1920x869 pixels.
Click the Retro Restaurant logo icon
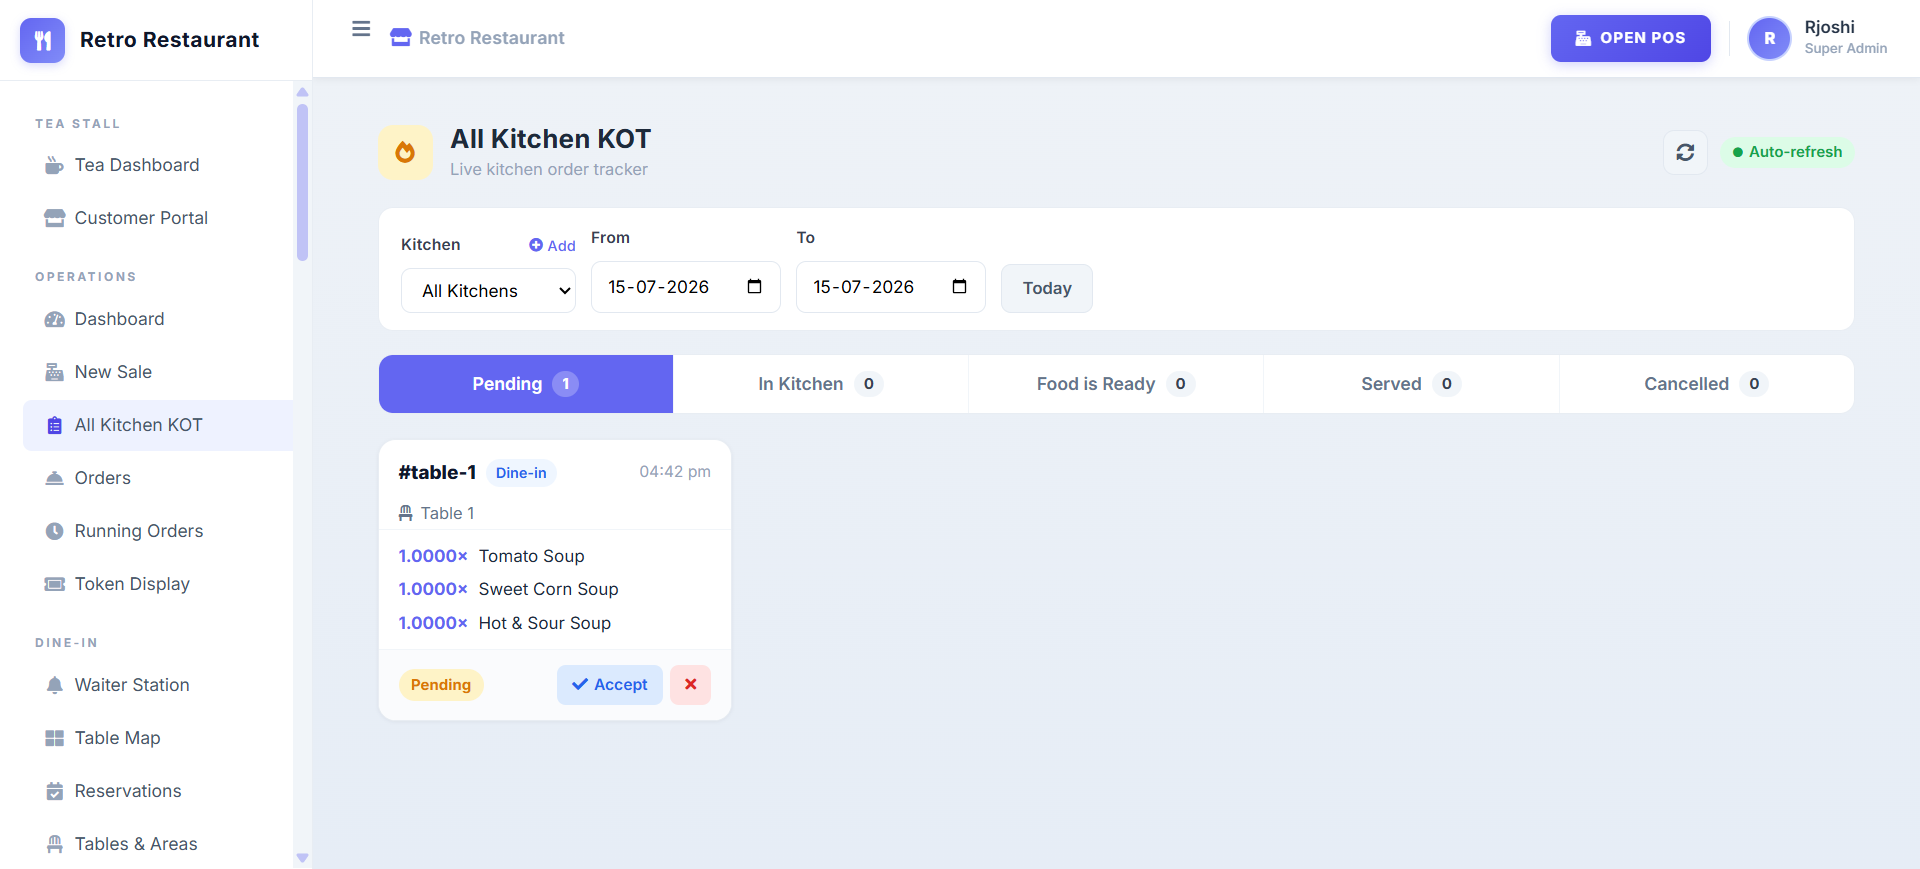pos(42,40)
